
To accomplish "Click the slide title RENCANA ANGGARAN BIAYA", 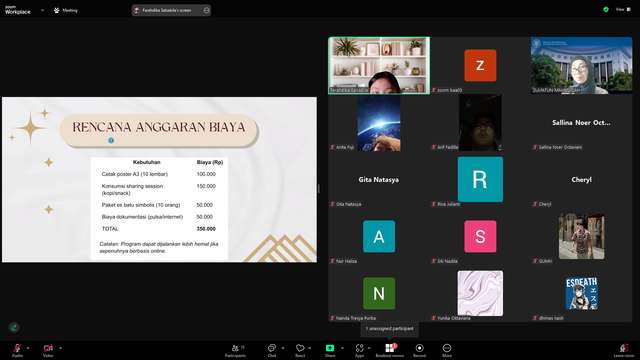I will 159,127.
